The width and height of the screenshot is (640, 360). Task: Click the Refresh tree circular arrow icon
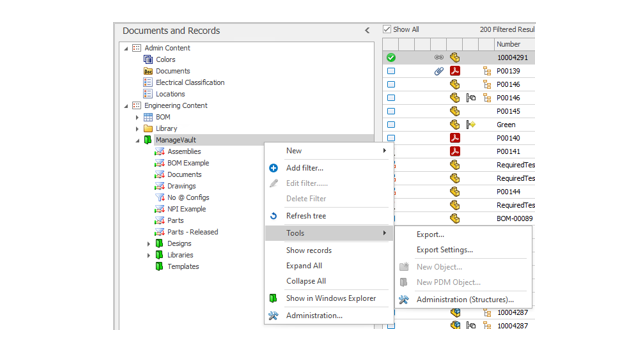273,216
